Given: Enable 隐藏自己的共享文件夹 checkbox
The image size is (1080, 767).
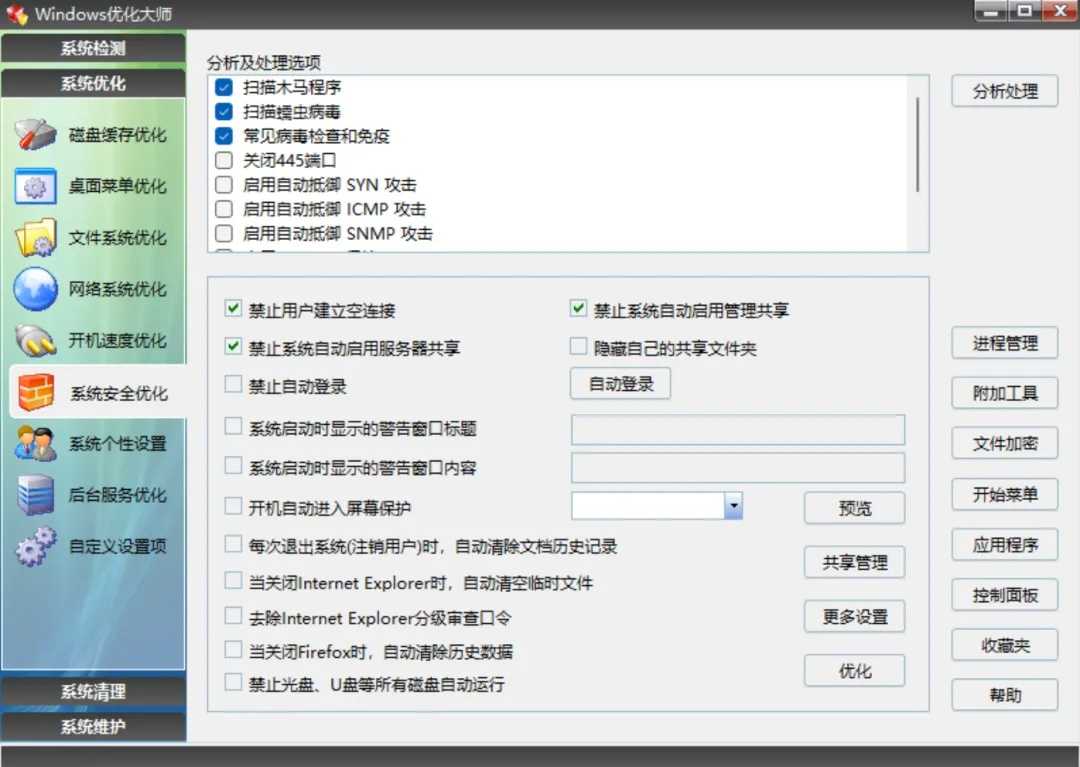Looking at the screenshot, I should tap(579, 346).
